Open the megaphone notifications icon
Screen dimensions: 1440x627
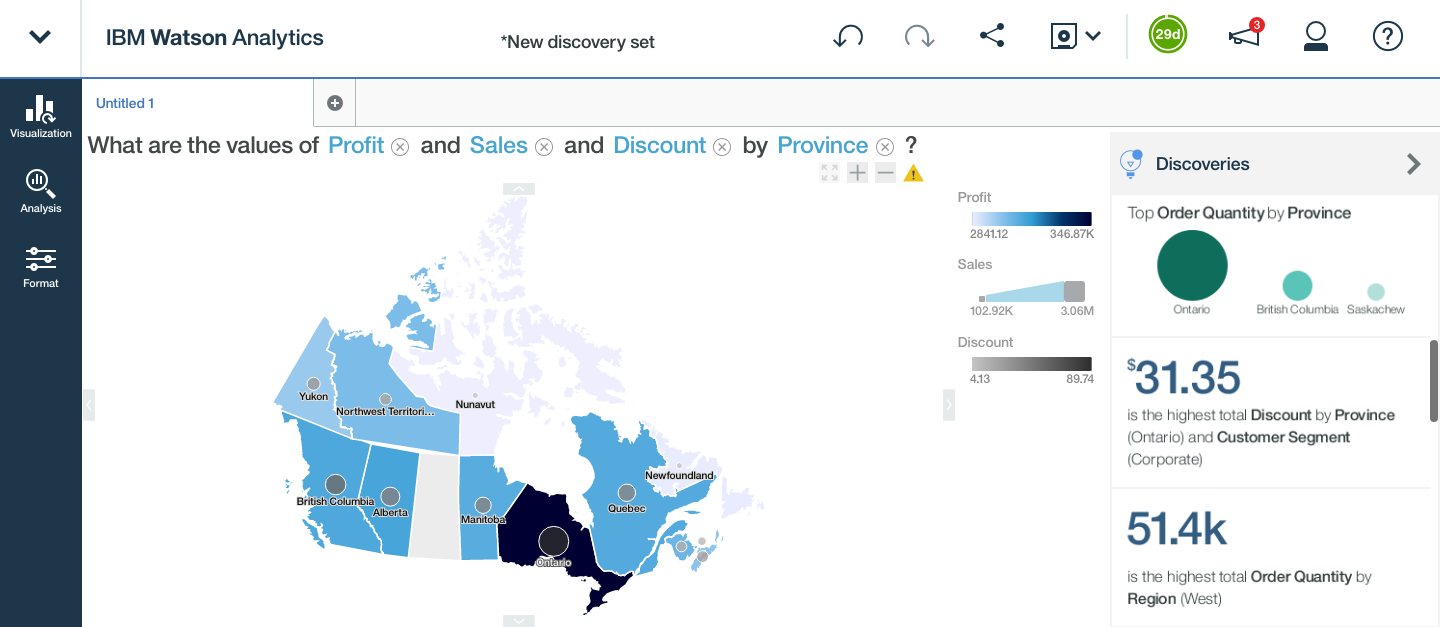pos(1245,36)
